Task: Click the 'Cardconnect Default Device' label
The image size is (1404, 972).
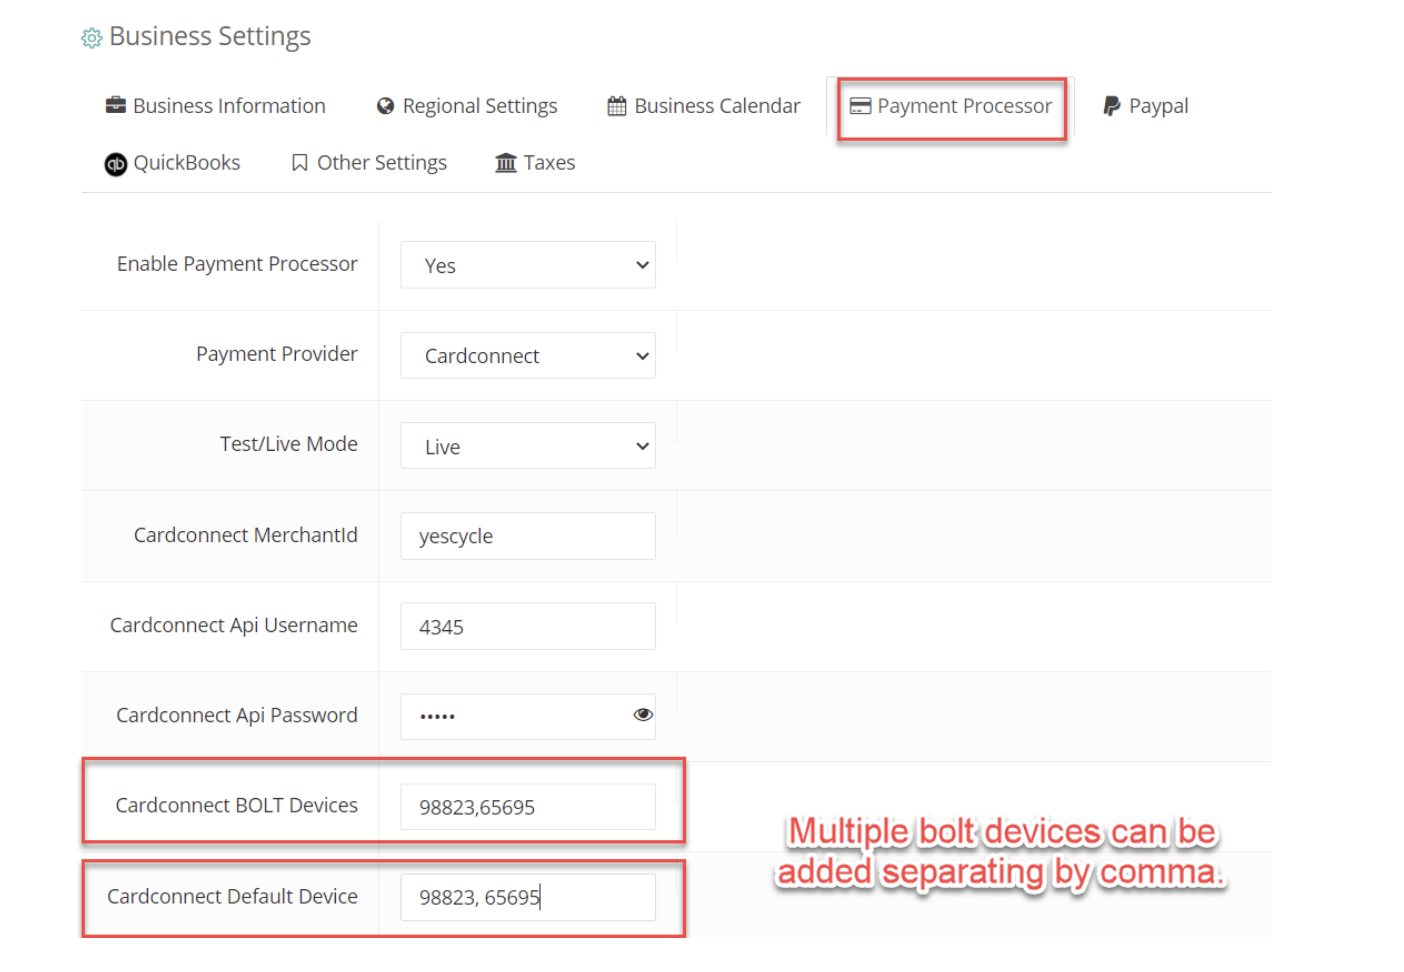Action: click(232, 896)
